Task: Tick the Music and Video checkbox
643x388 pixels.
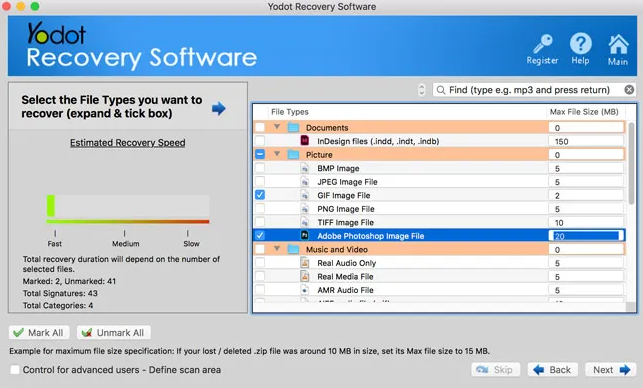Action: (260, 249)
